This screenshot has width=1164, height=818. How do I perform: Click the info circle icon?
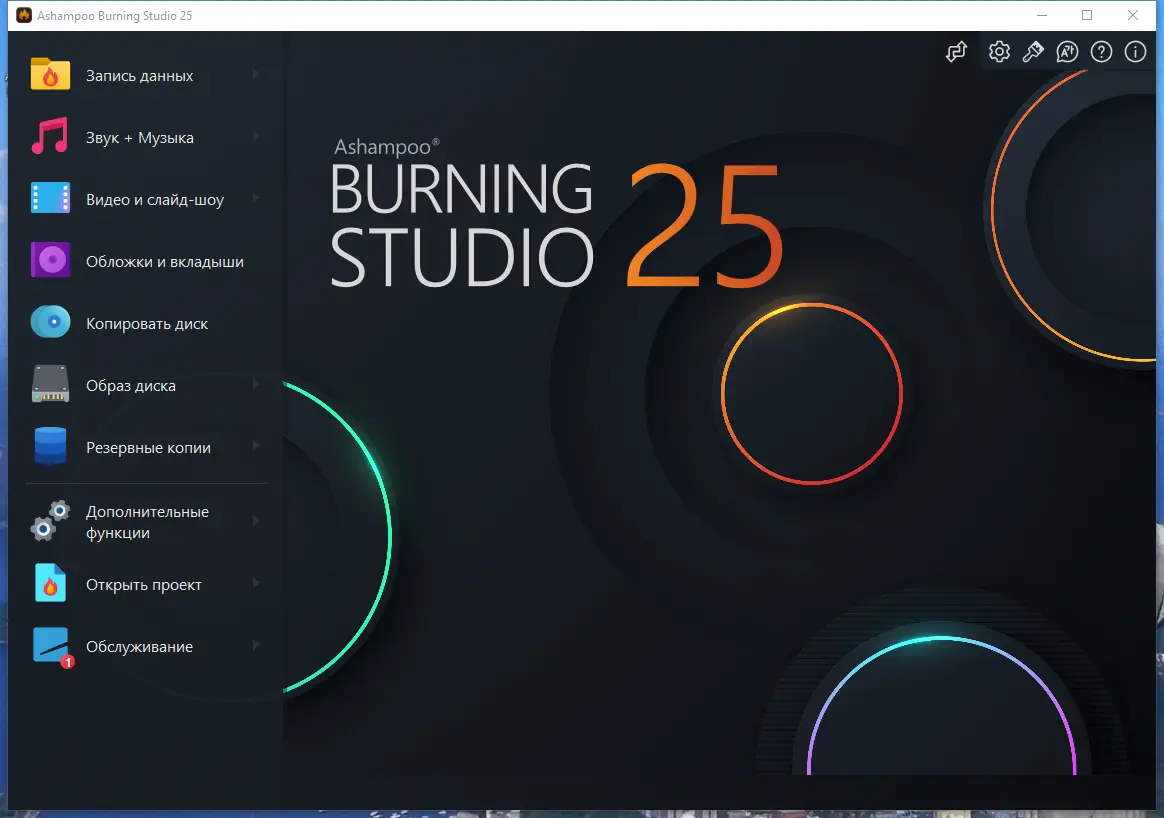(x=1135, y=52)
